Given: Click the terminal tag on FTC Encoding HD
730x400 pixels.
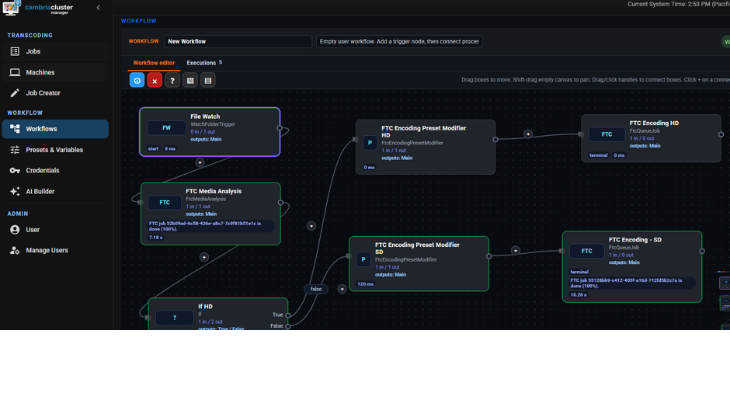Looking at the screenshot, I should pyautogui.click(x=598, y=156).
